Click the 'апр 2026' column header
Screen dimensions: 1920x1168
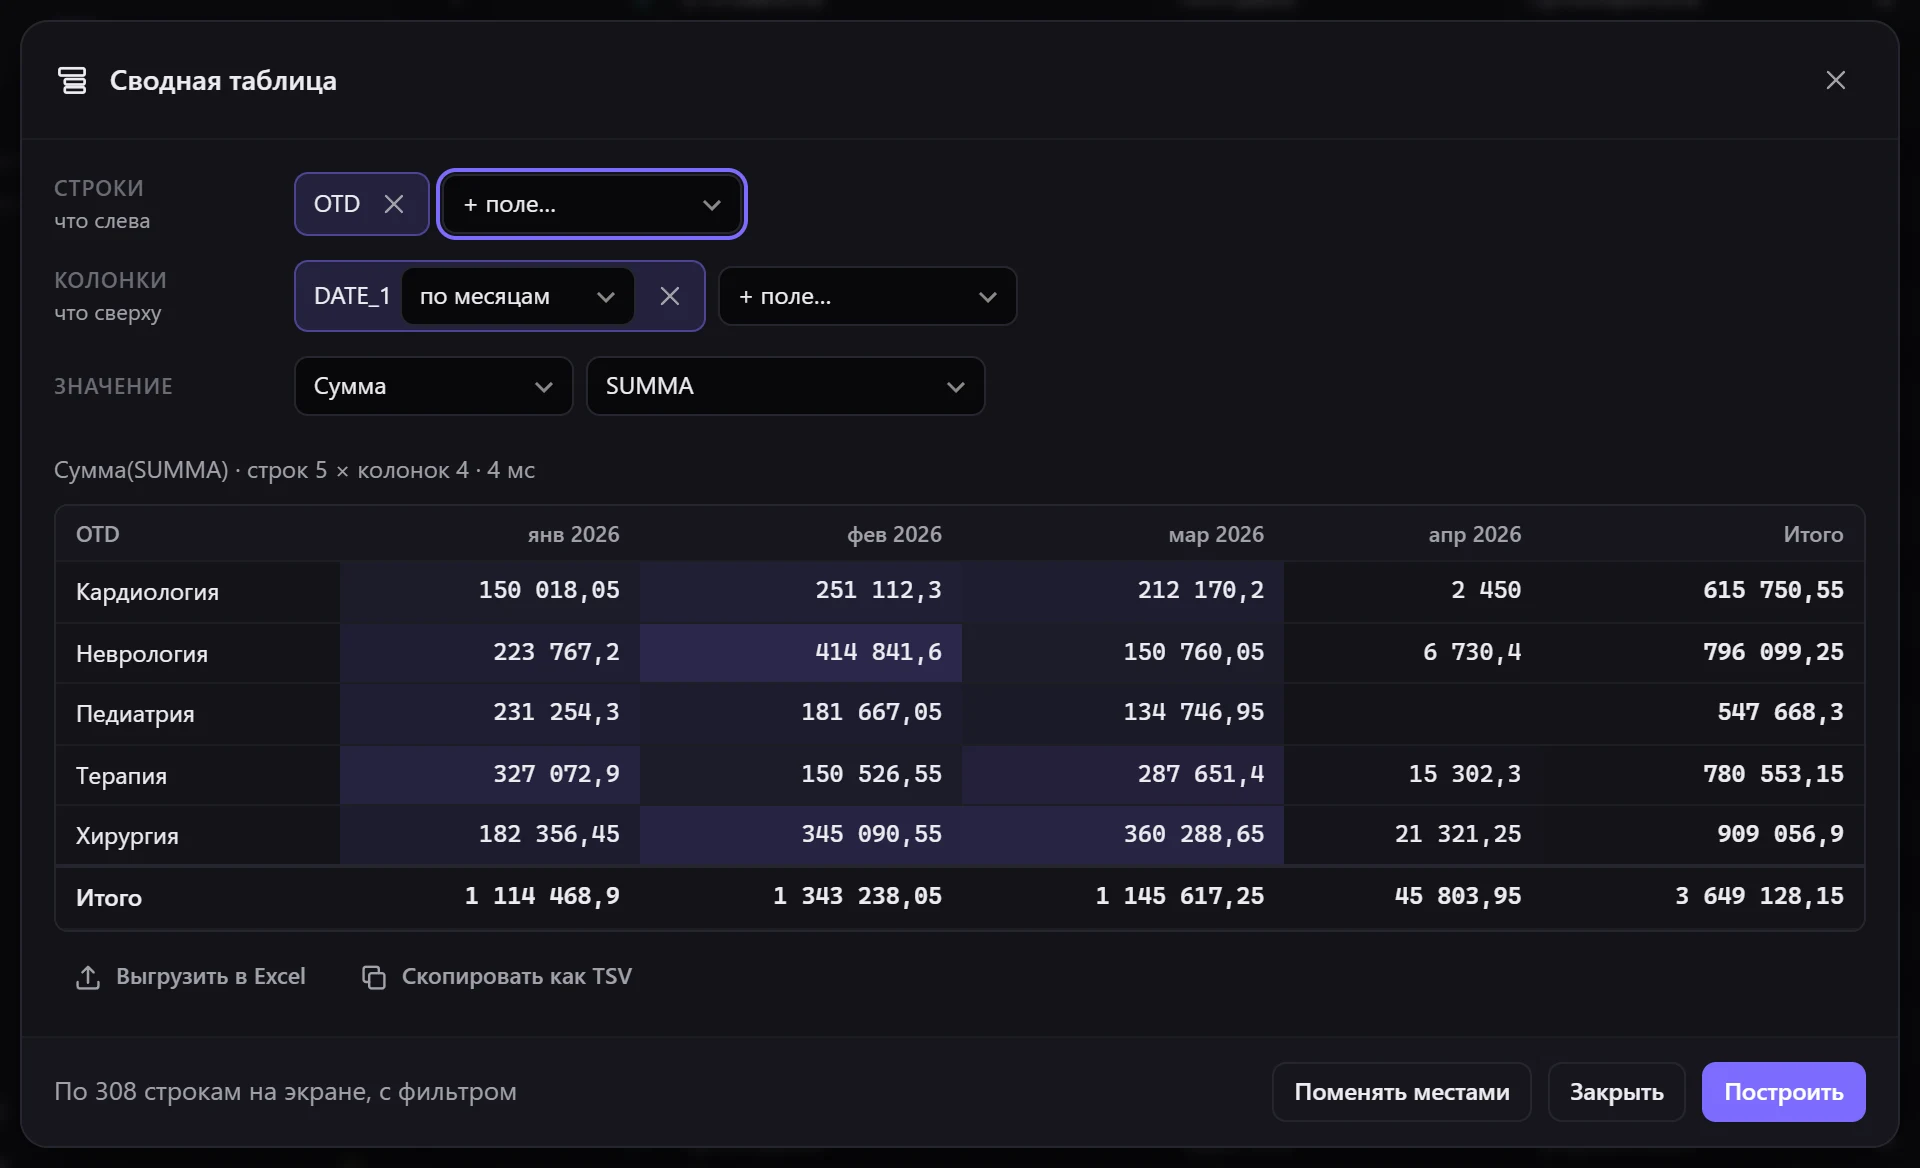1475,534
